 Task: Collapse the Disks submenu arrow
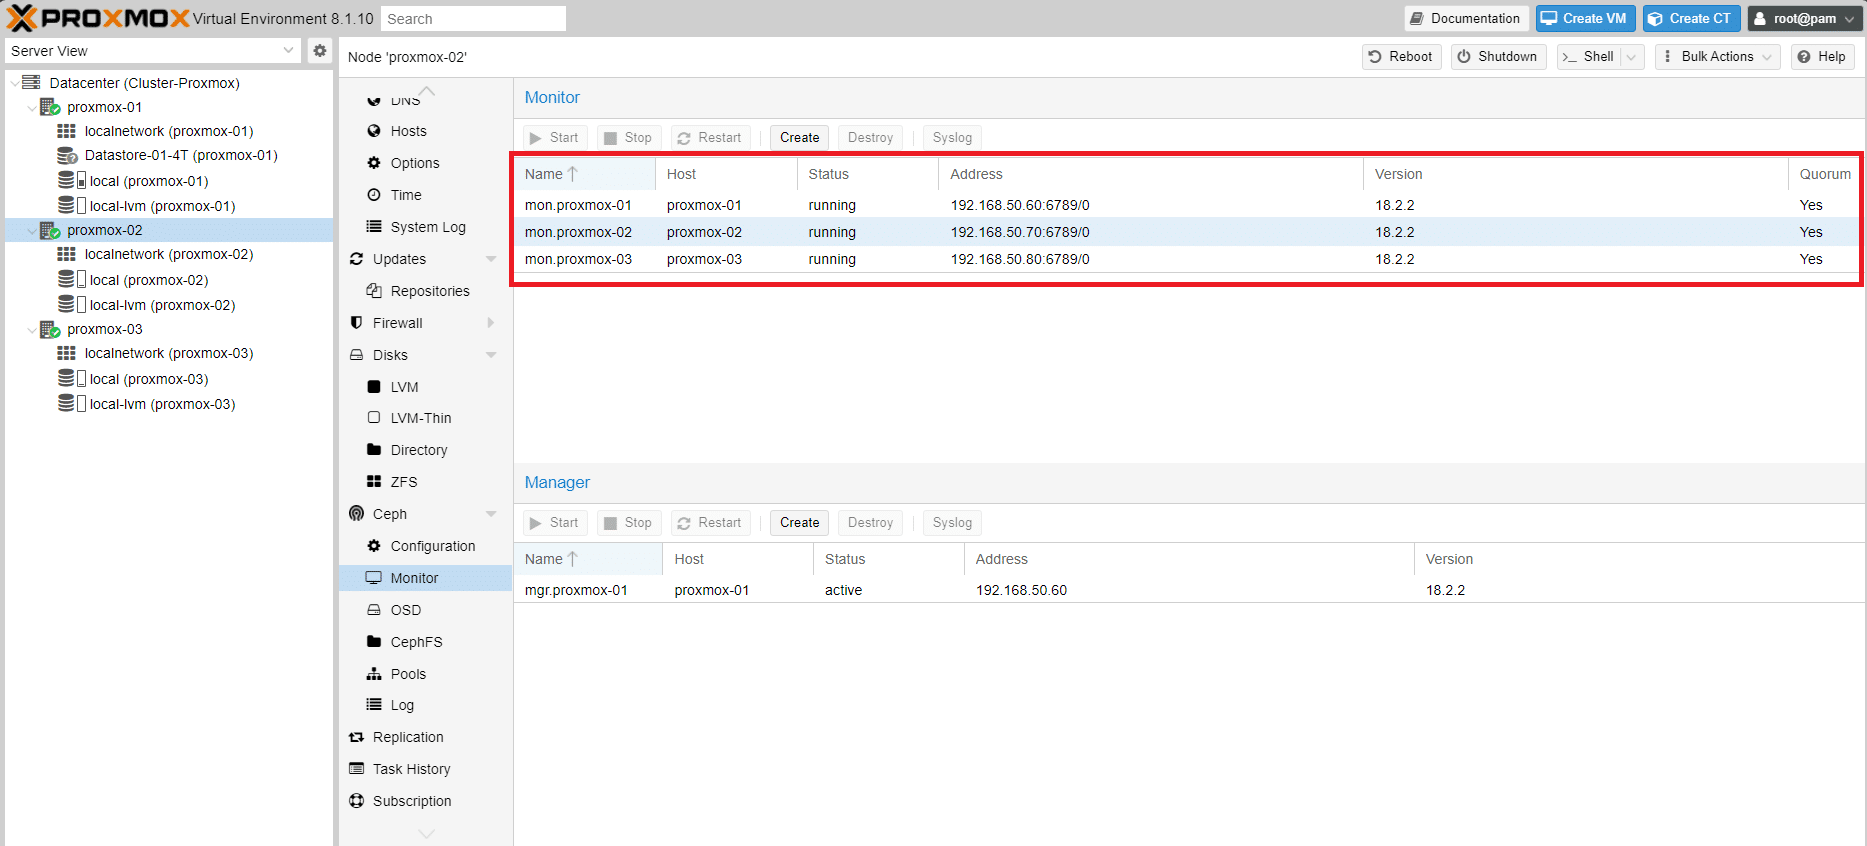pos(491,355)
